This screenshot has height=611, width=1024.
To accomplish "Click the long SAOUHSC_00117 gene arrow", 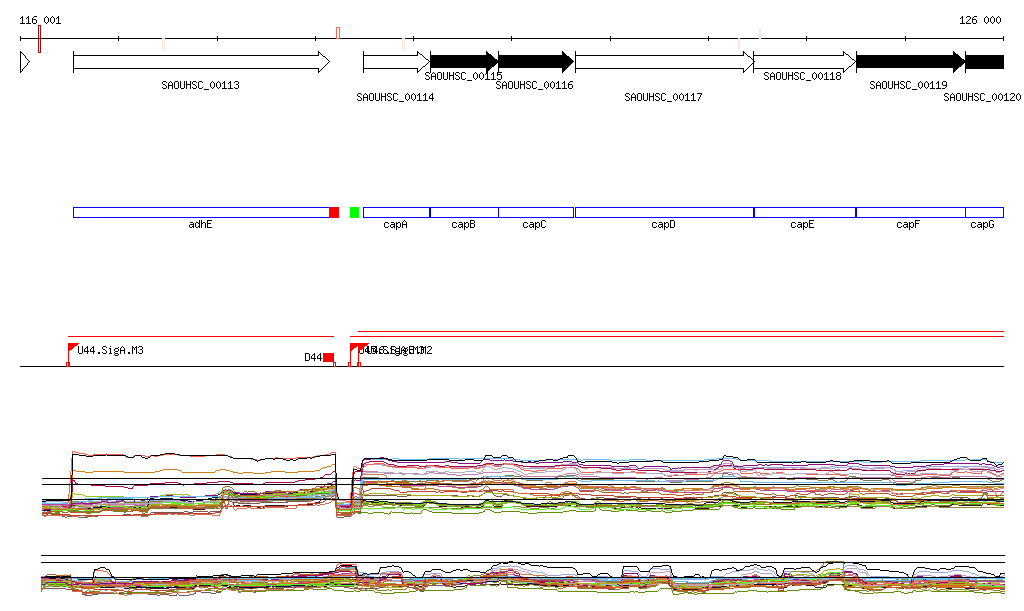I will 664,62.
